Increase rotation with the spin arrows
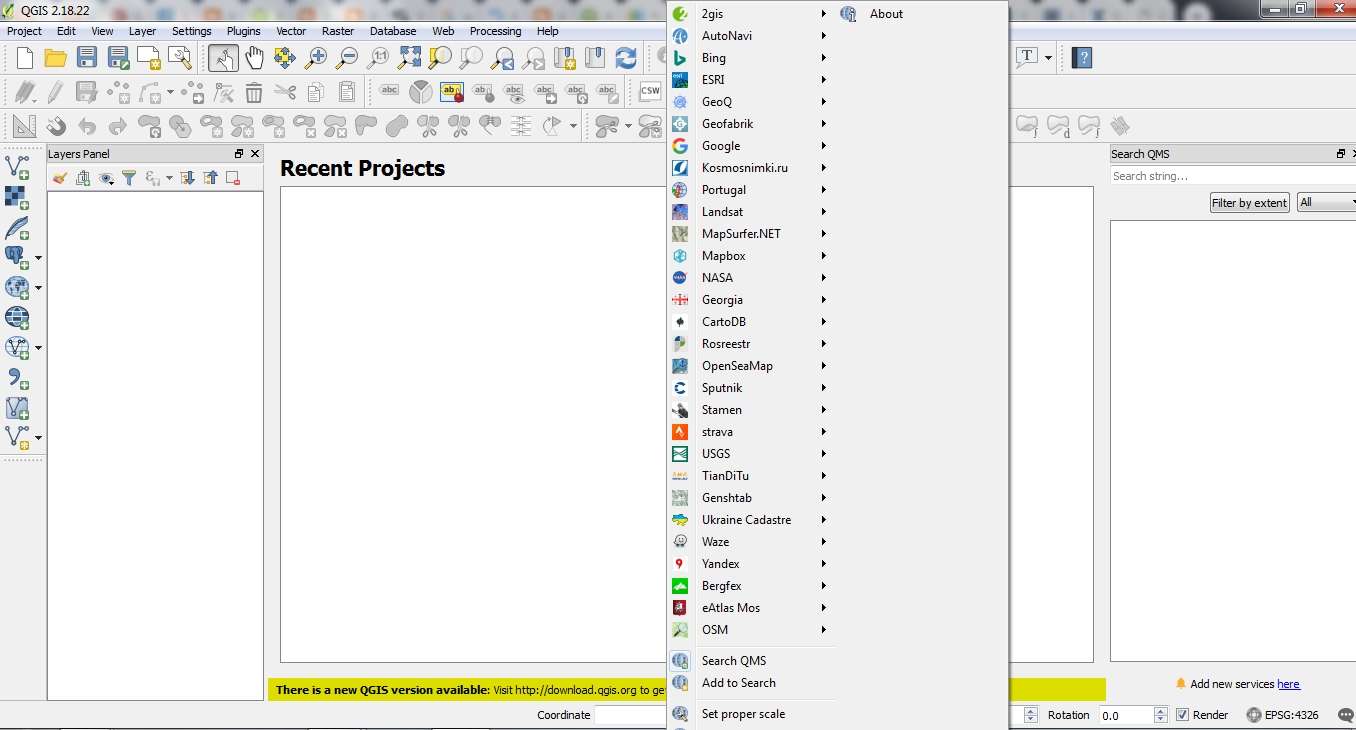 tap(1160, 711)
